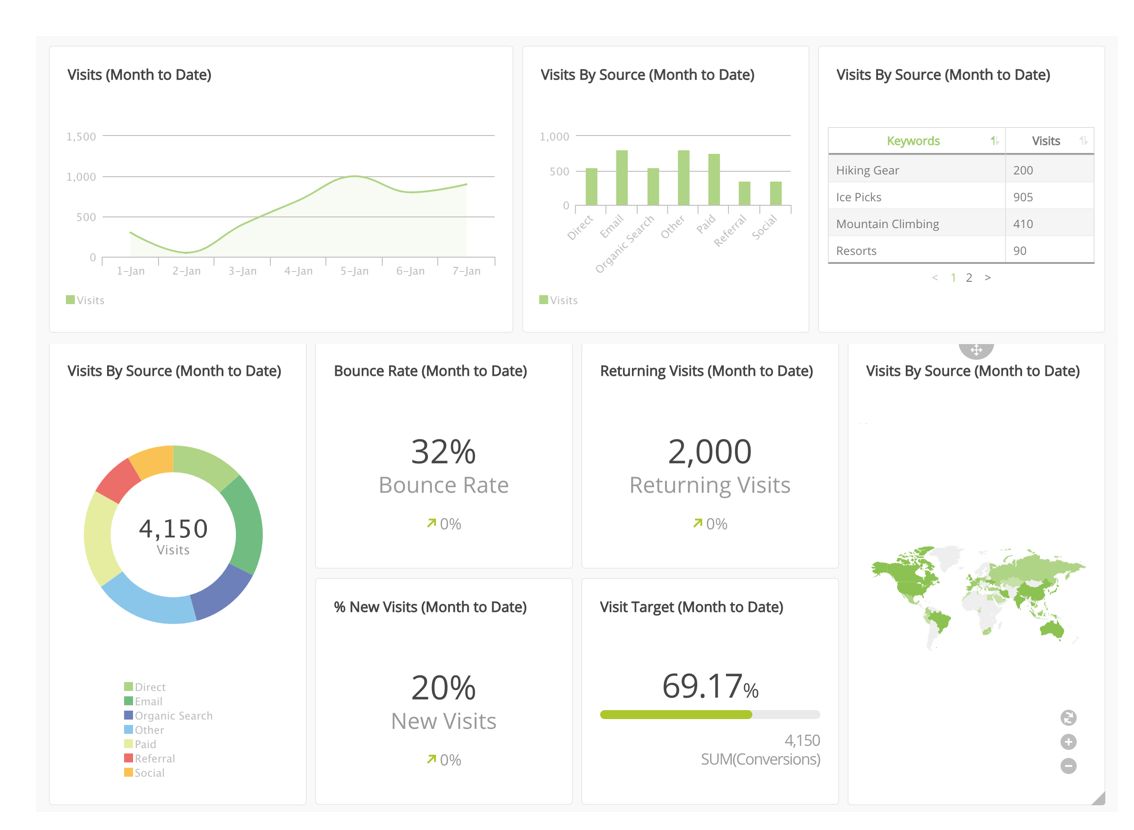Click the sort icon next to Visits
Viewport: 1134px width, 830px height.
tap(1082, 140)
